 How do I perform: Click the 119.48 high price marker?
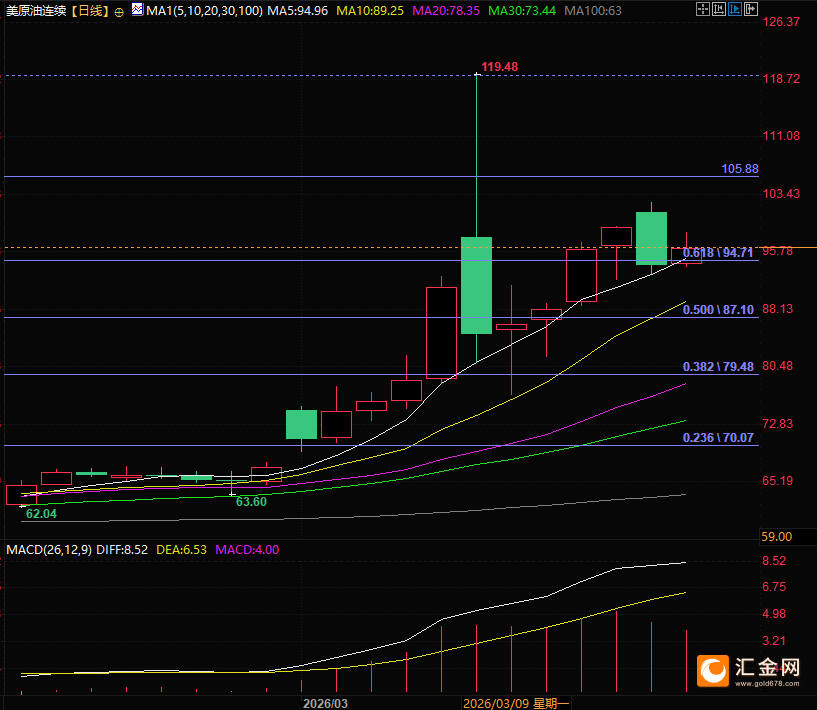(x=499, y=67)
